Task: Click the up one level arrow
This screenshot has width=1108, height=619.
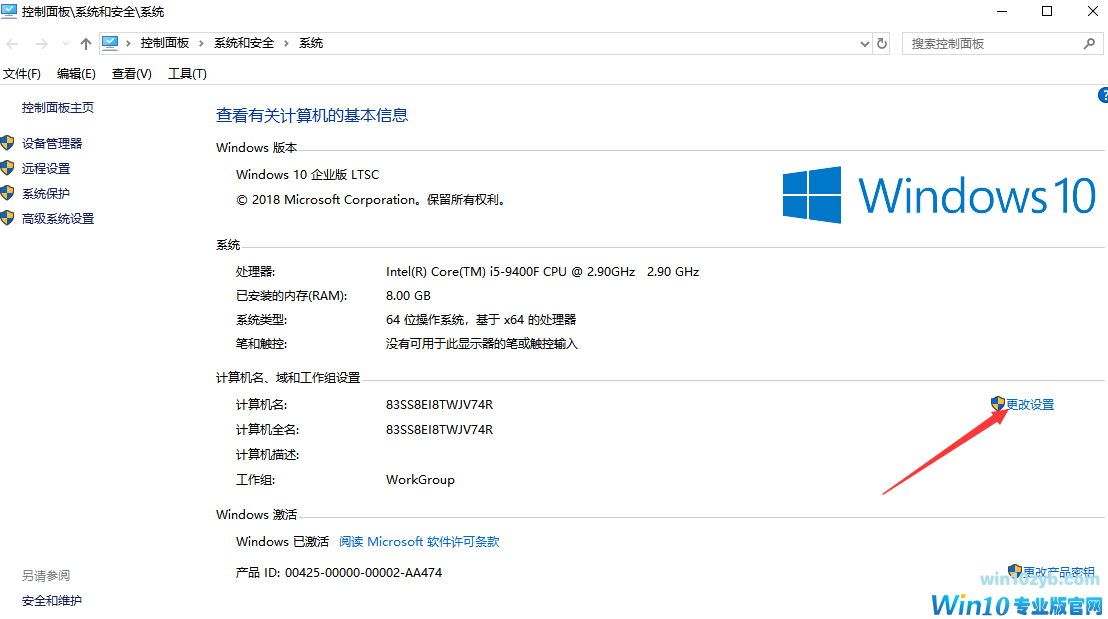Action: pyautogui.click(x=86, y=44)
